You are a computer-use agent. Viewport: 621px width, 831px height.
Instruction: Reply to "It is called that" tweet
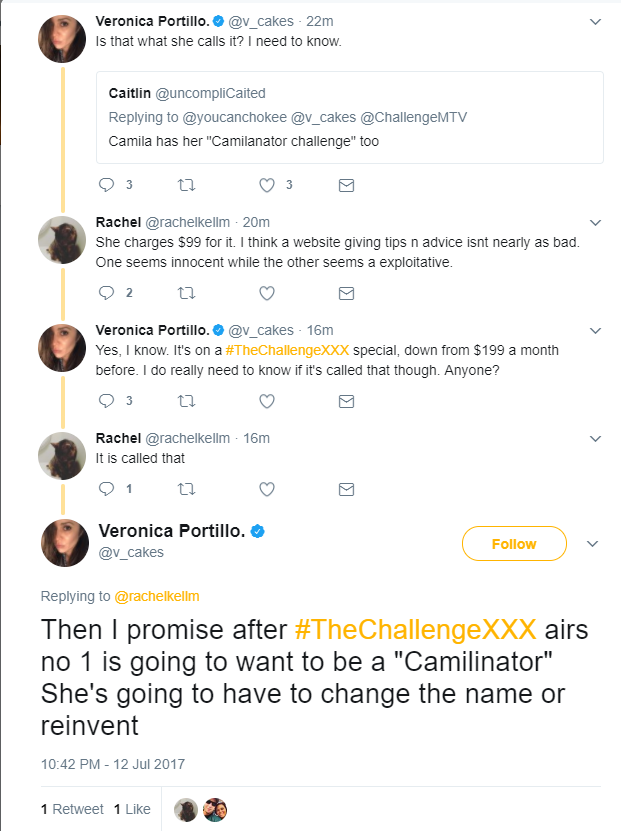click(x=107, y=489)
